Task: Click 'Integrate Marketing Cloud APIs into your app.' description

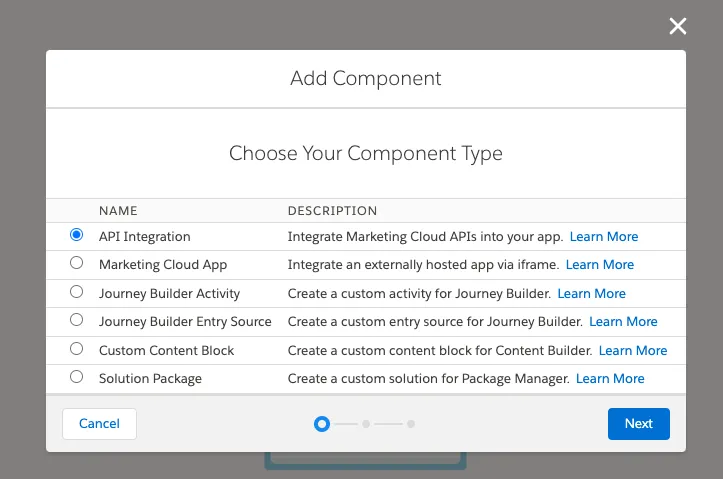Action: pyautogui.click(x=425, y=237)
